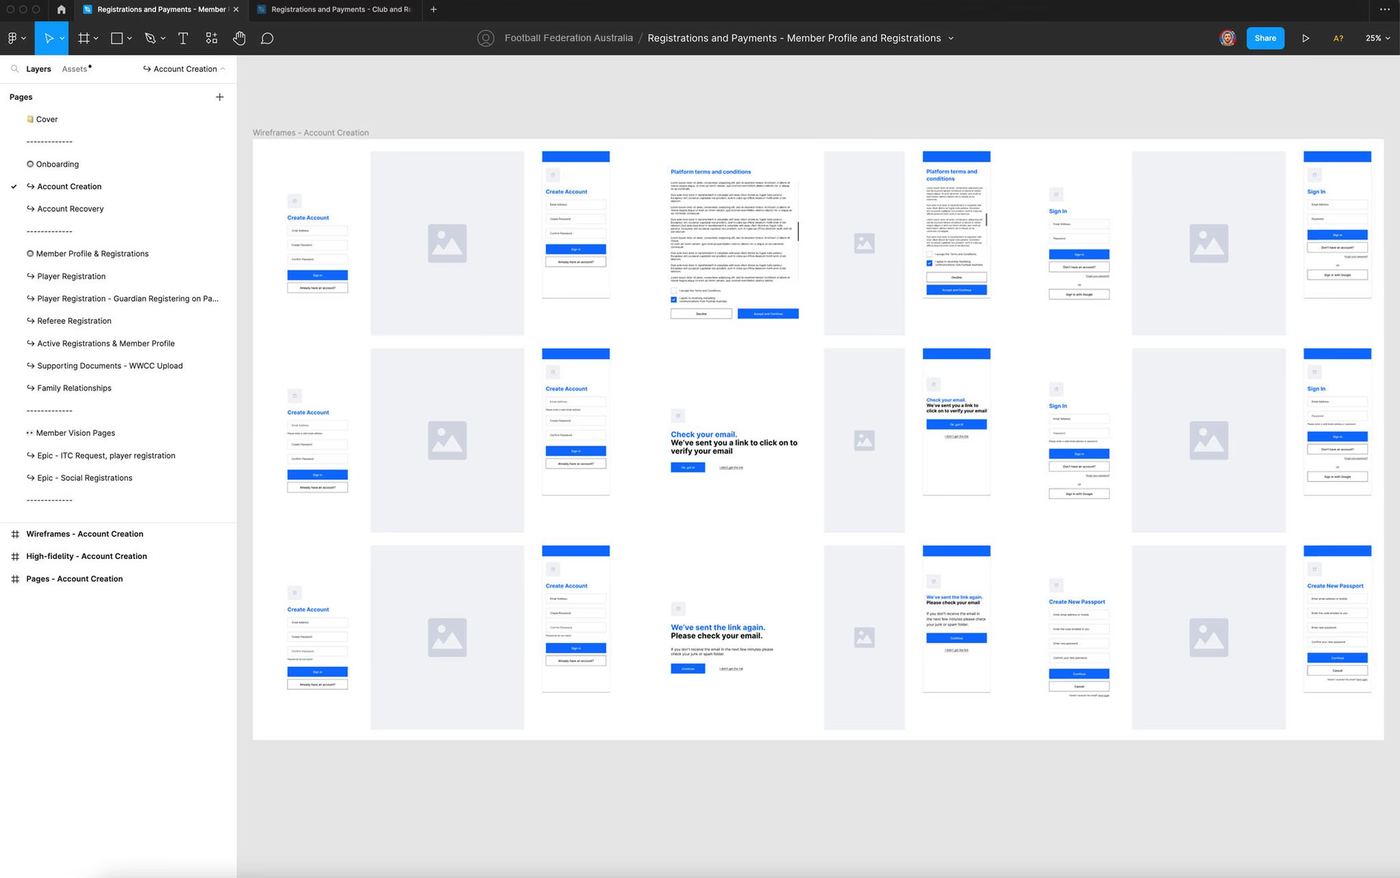
Task: Open the three-dot overflow menu
Action: click(1384, 9)
